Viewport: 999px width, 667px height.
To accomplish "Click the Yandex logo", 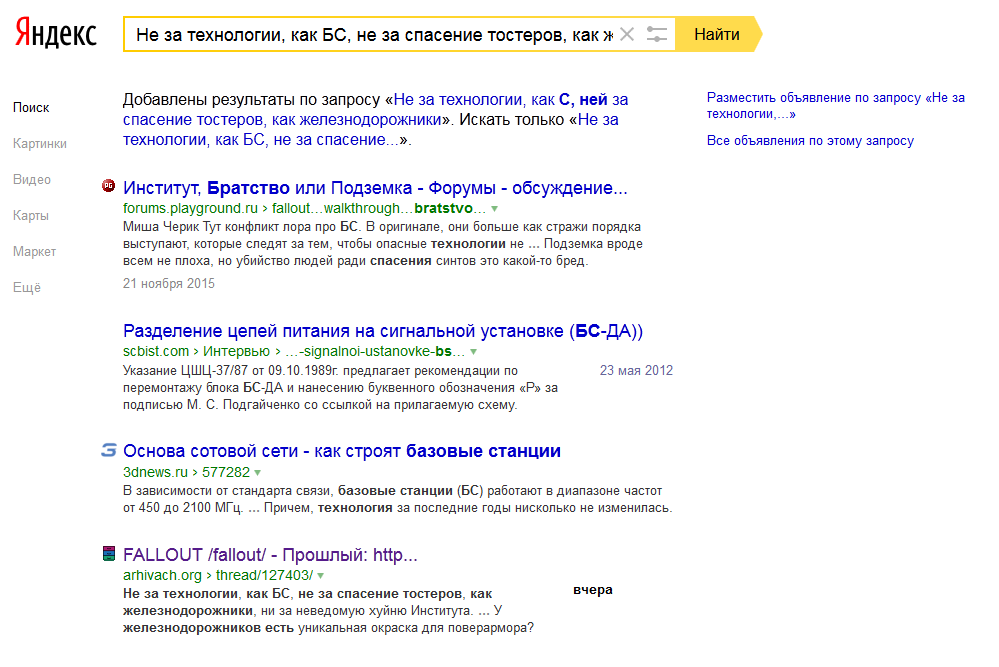I will coord(56,34).
